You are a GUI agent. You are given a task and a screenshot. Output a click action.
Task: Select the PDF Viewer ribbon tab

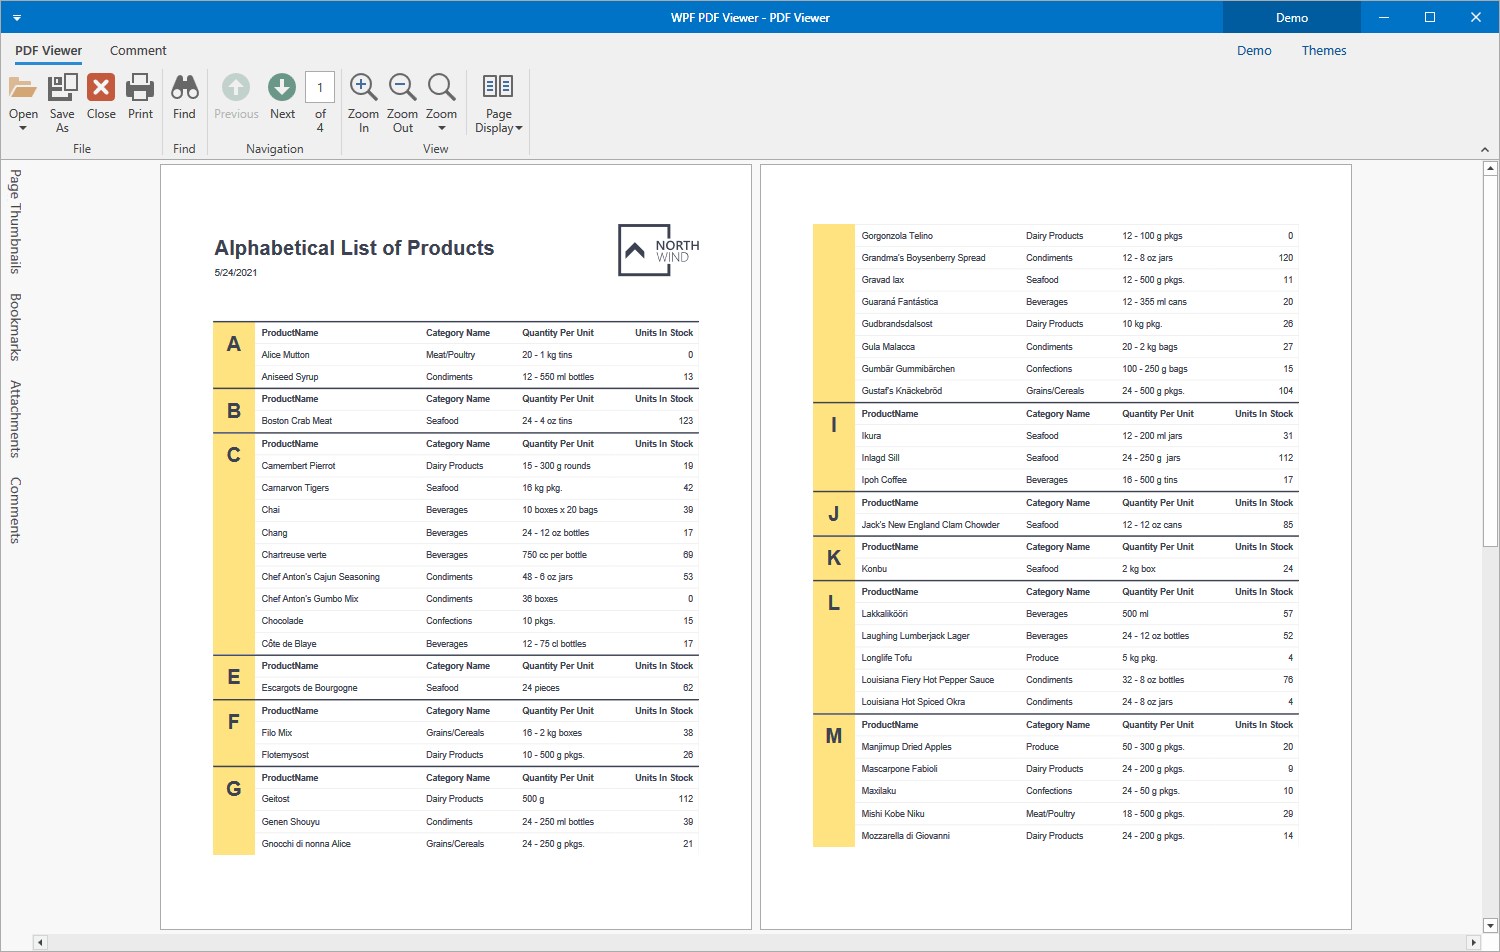48,50
